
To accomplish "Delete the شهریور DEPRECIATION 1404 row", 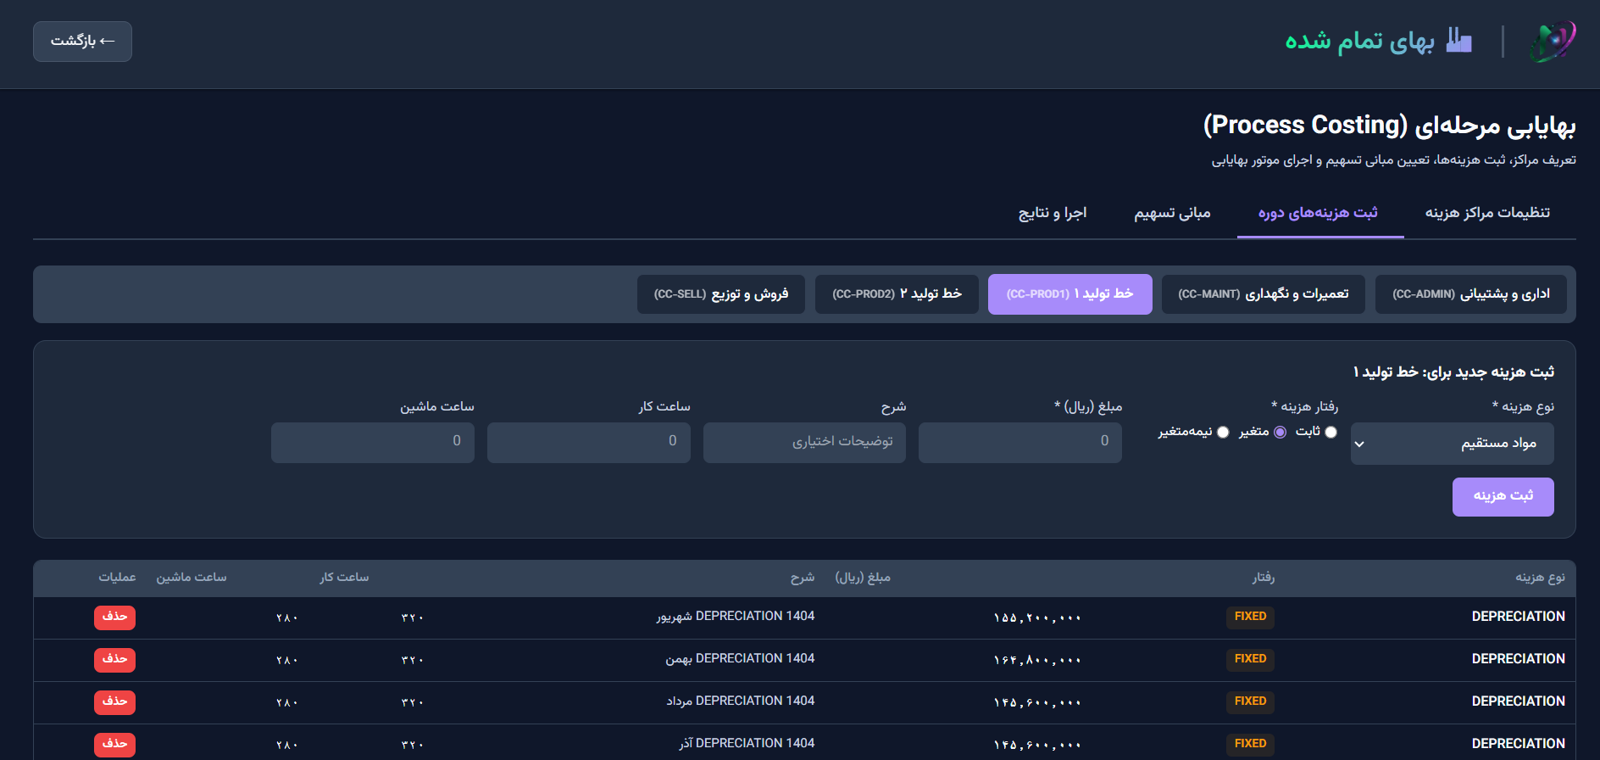I will pyautogui.click(x=115, y=617).
